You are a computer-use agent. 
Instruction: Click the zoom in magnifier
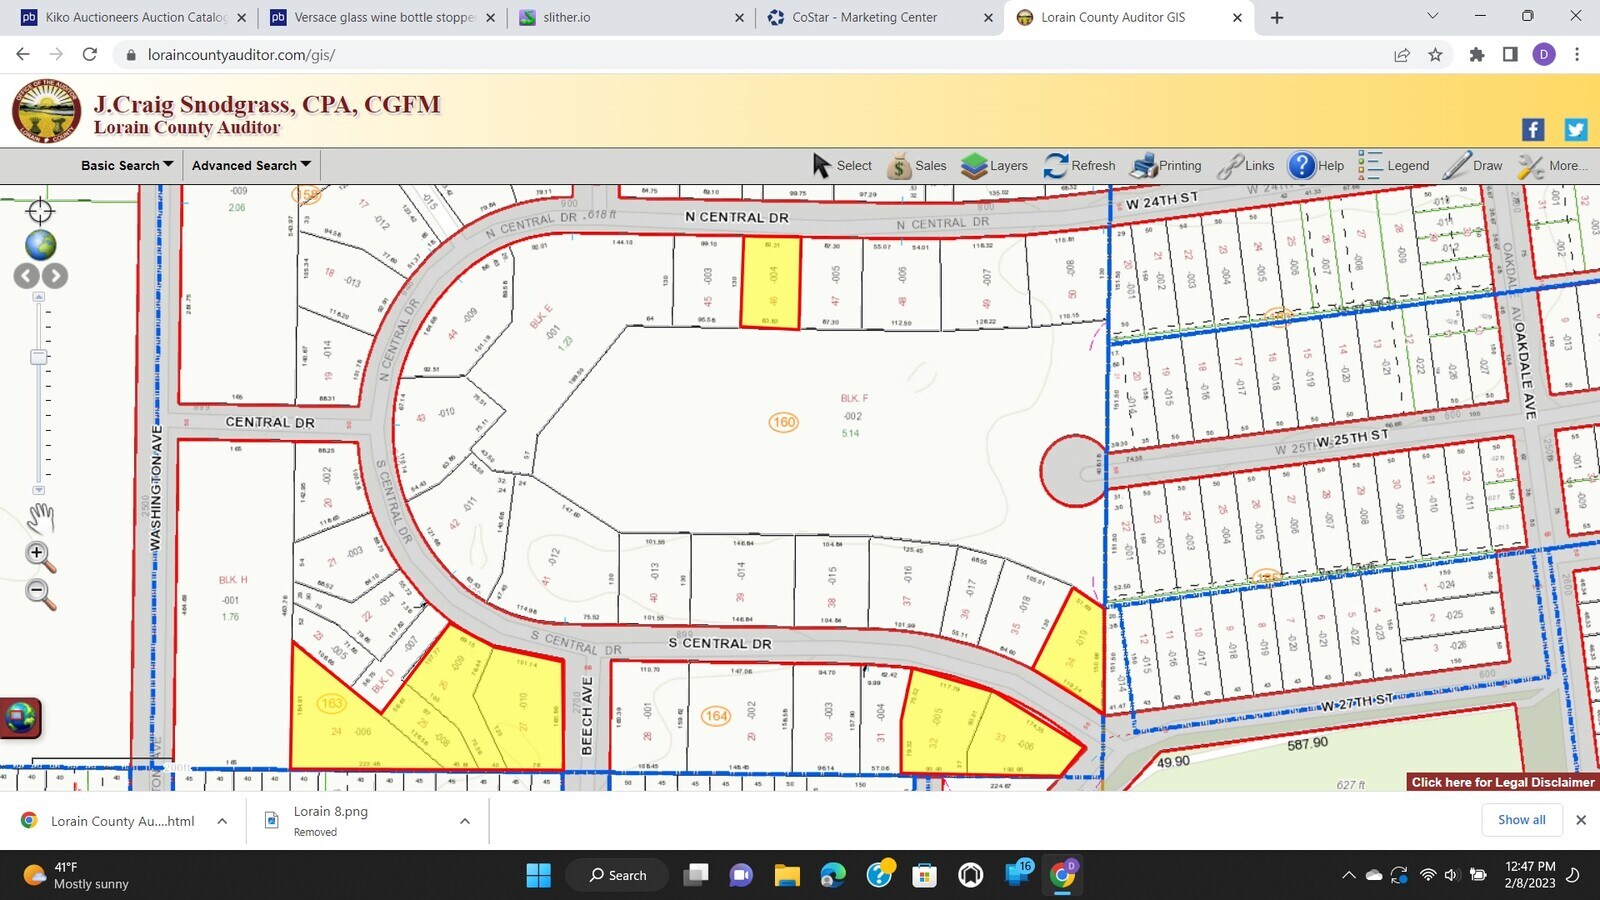point(39,556)
